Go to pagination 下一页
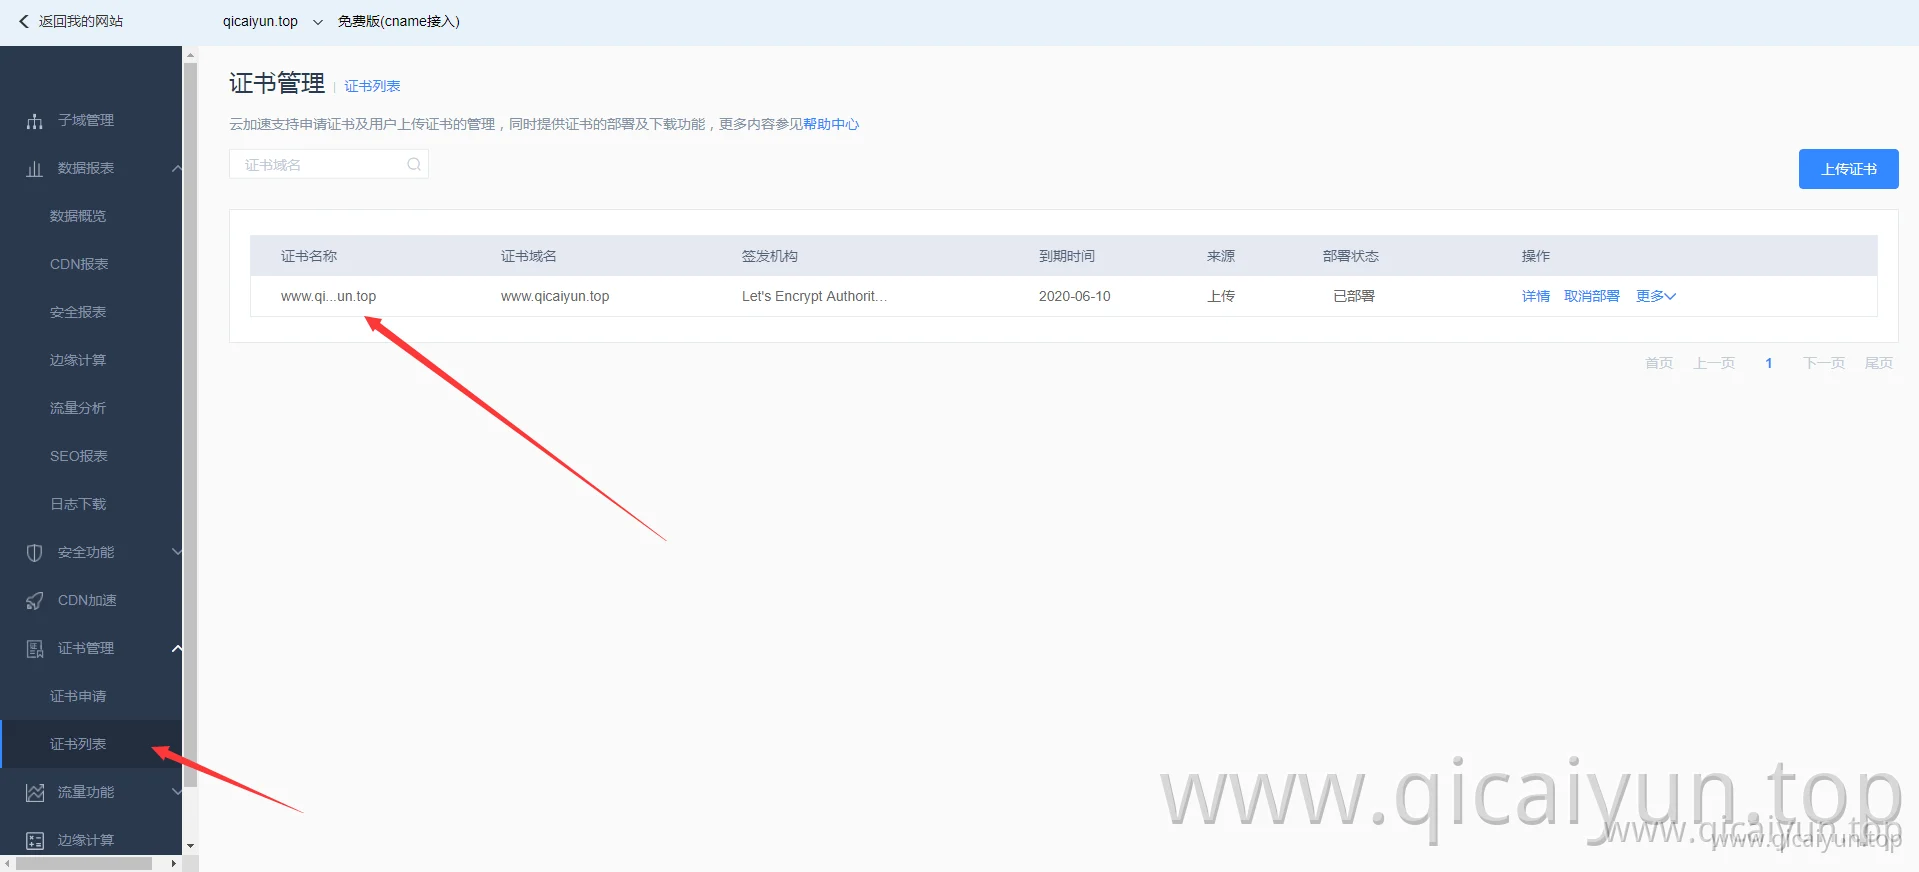This screenshot has width=1919, height=872. pyautogui.click(x=1824, y=363)
